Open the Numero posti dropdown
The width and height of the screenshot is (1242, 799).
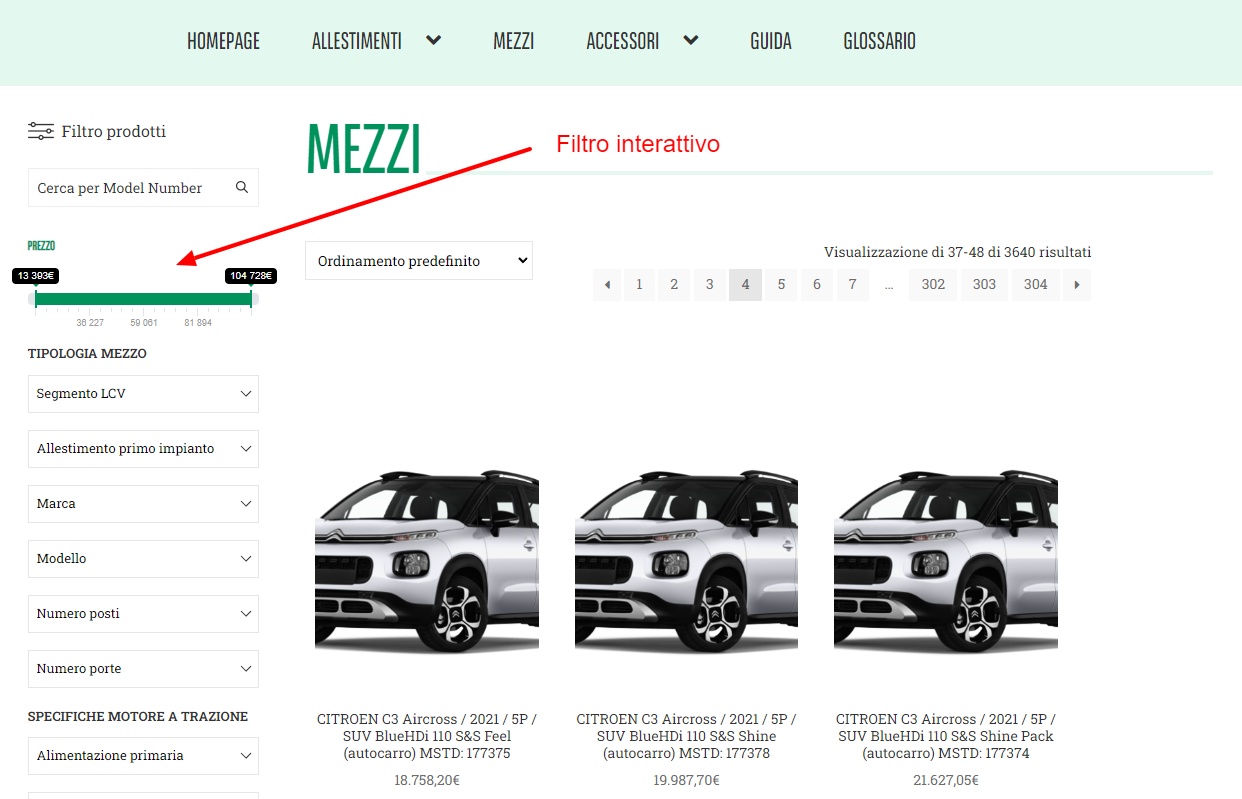(x=143, y=614)
